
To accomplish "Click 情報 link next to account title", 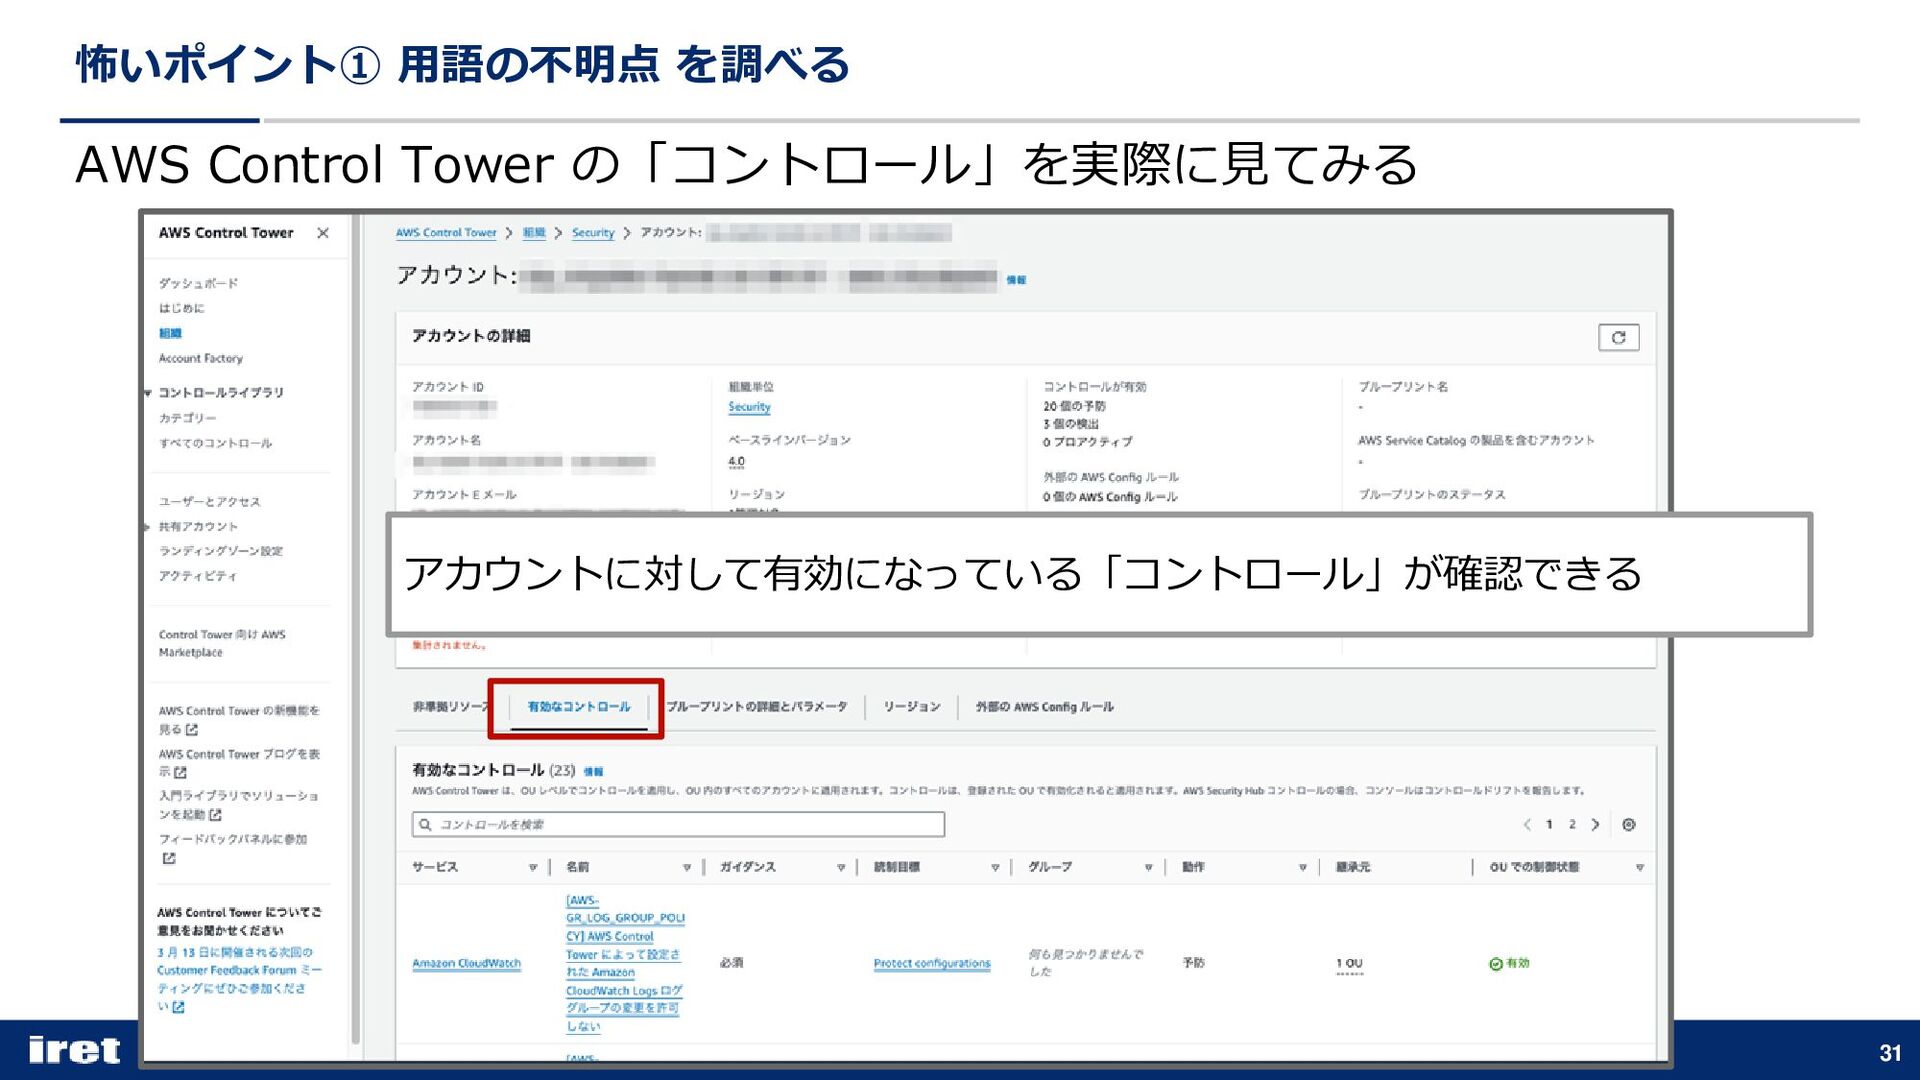I will coord(1016,281).
